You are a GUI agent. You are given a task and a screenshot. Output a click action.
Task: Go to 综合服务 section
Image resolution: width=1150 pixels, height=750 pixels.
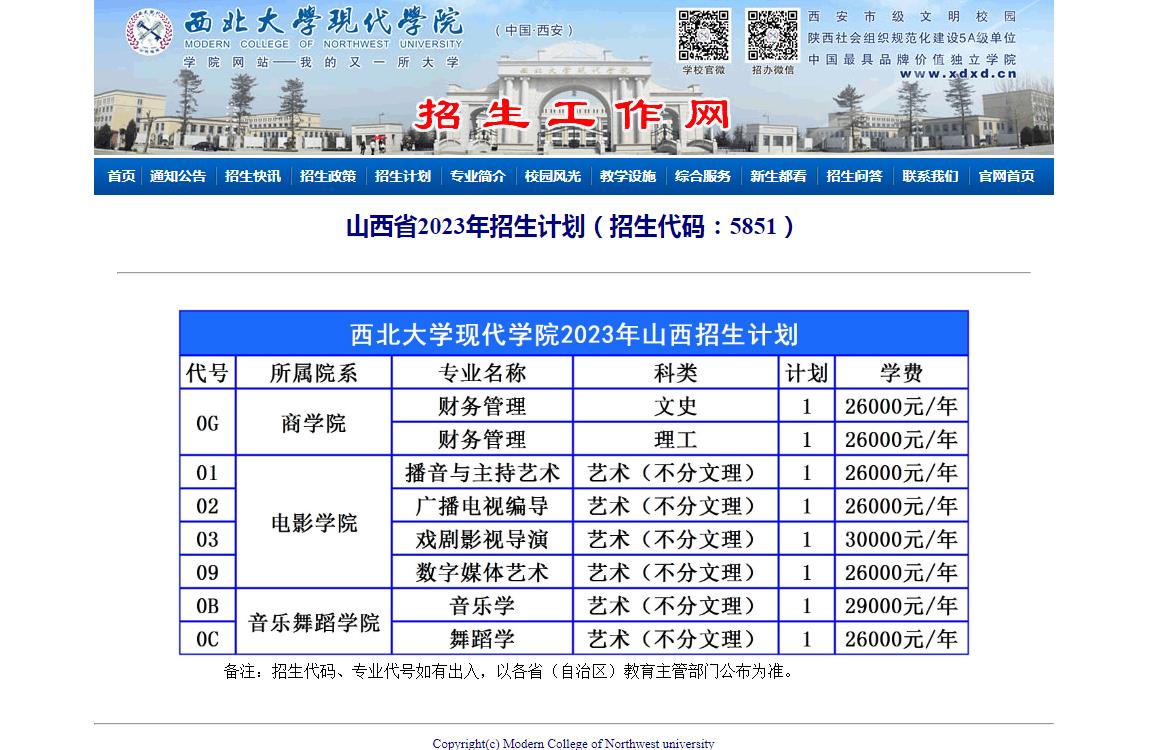click(703, 177)
